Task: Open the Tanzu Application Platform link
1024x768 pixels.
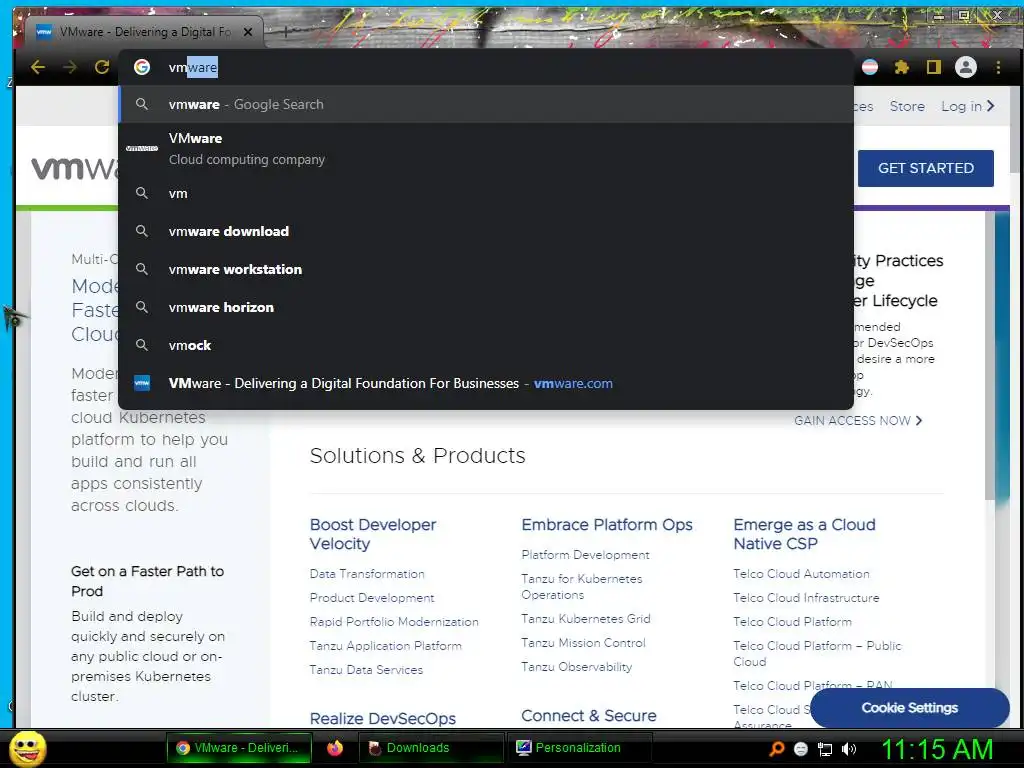Action: 385,646
